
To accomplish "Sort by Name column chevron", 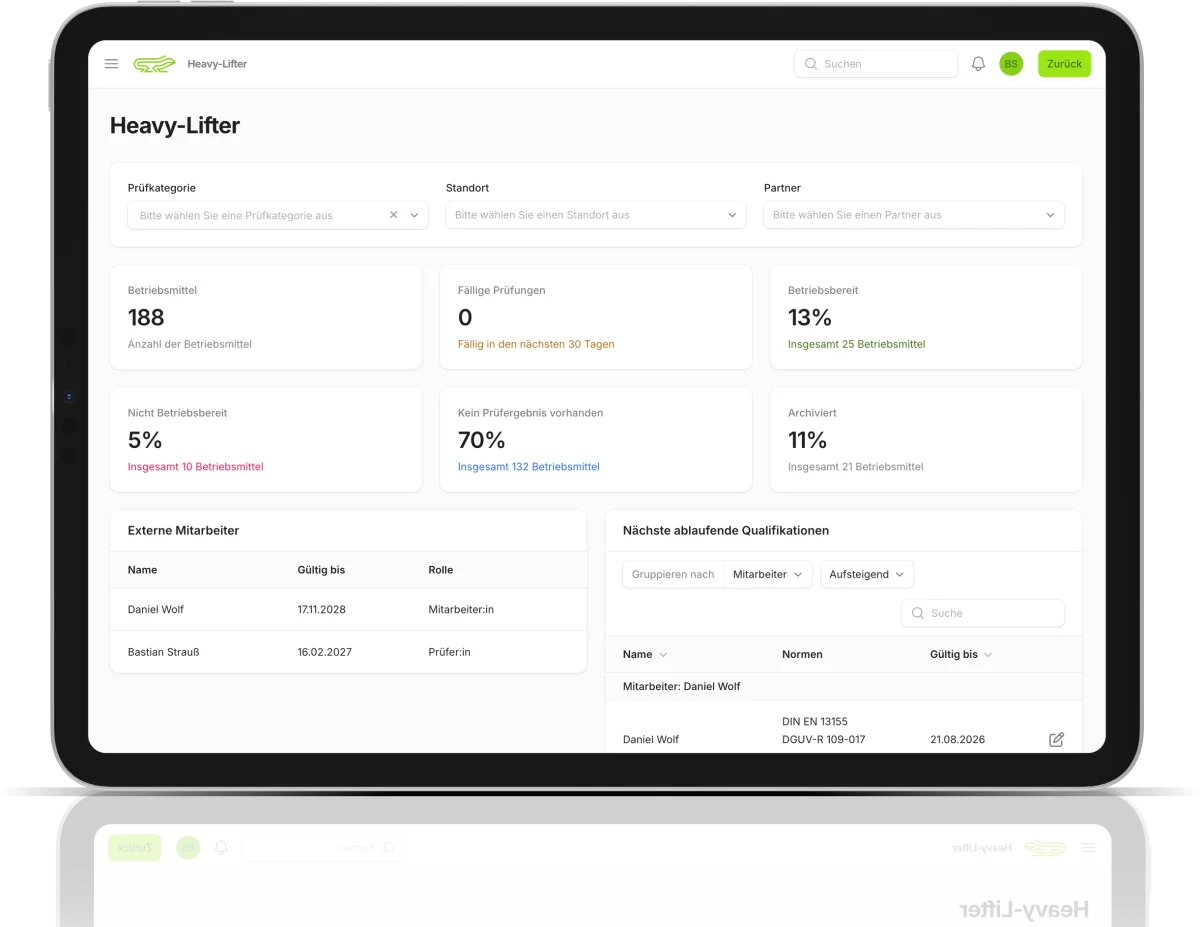I will coord(663,655).
